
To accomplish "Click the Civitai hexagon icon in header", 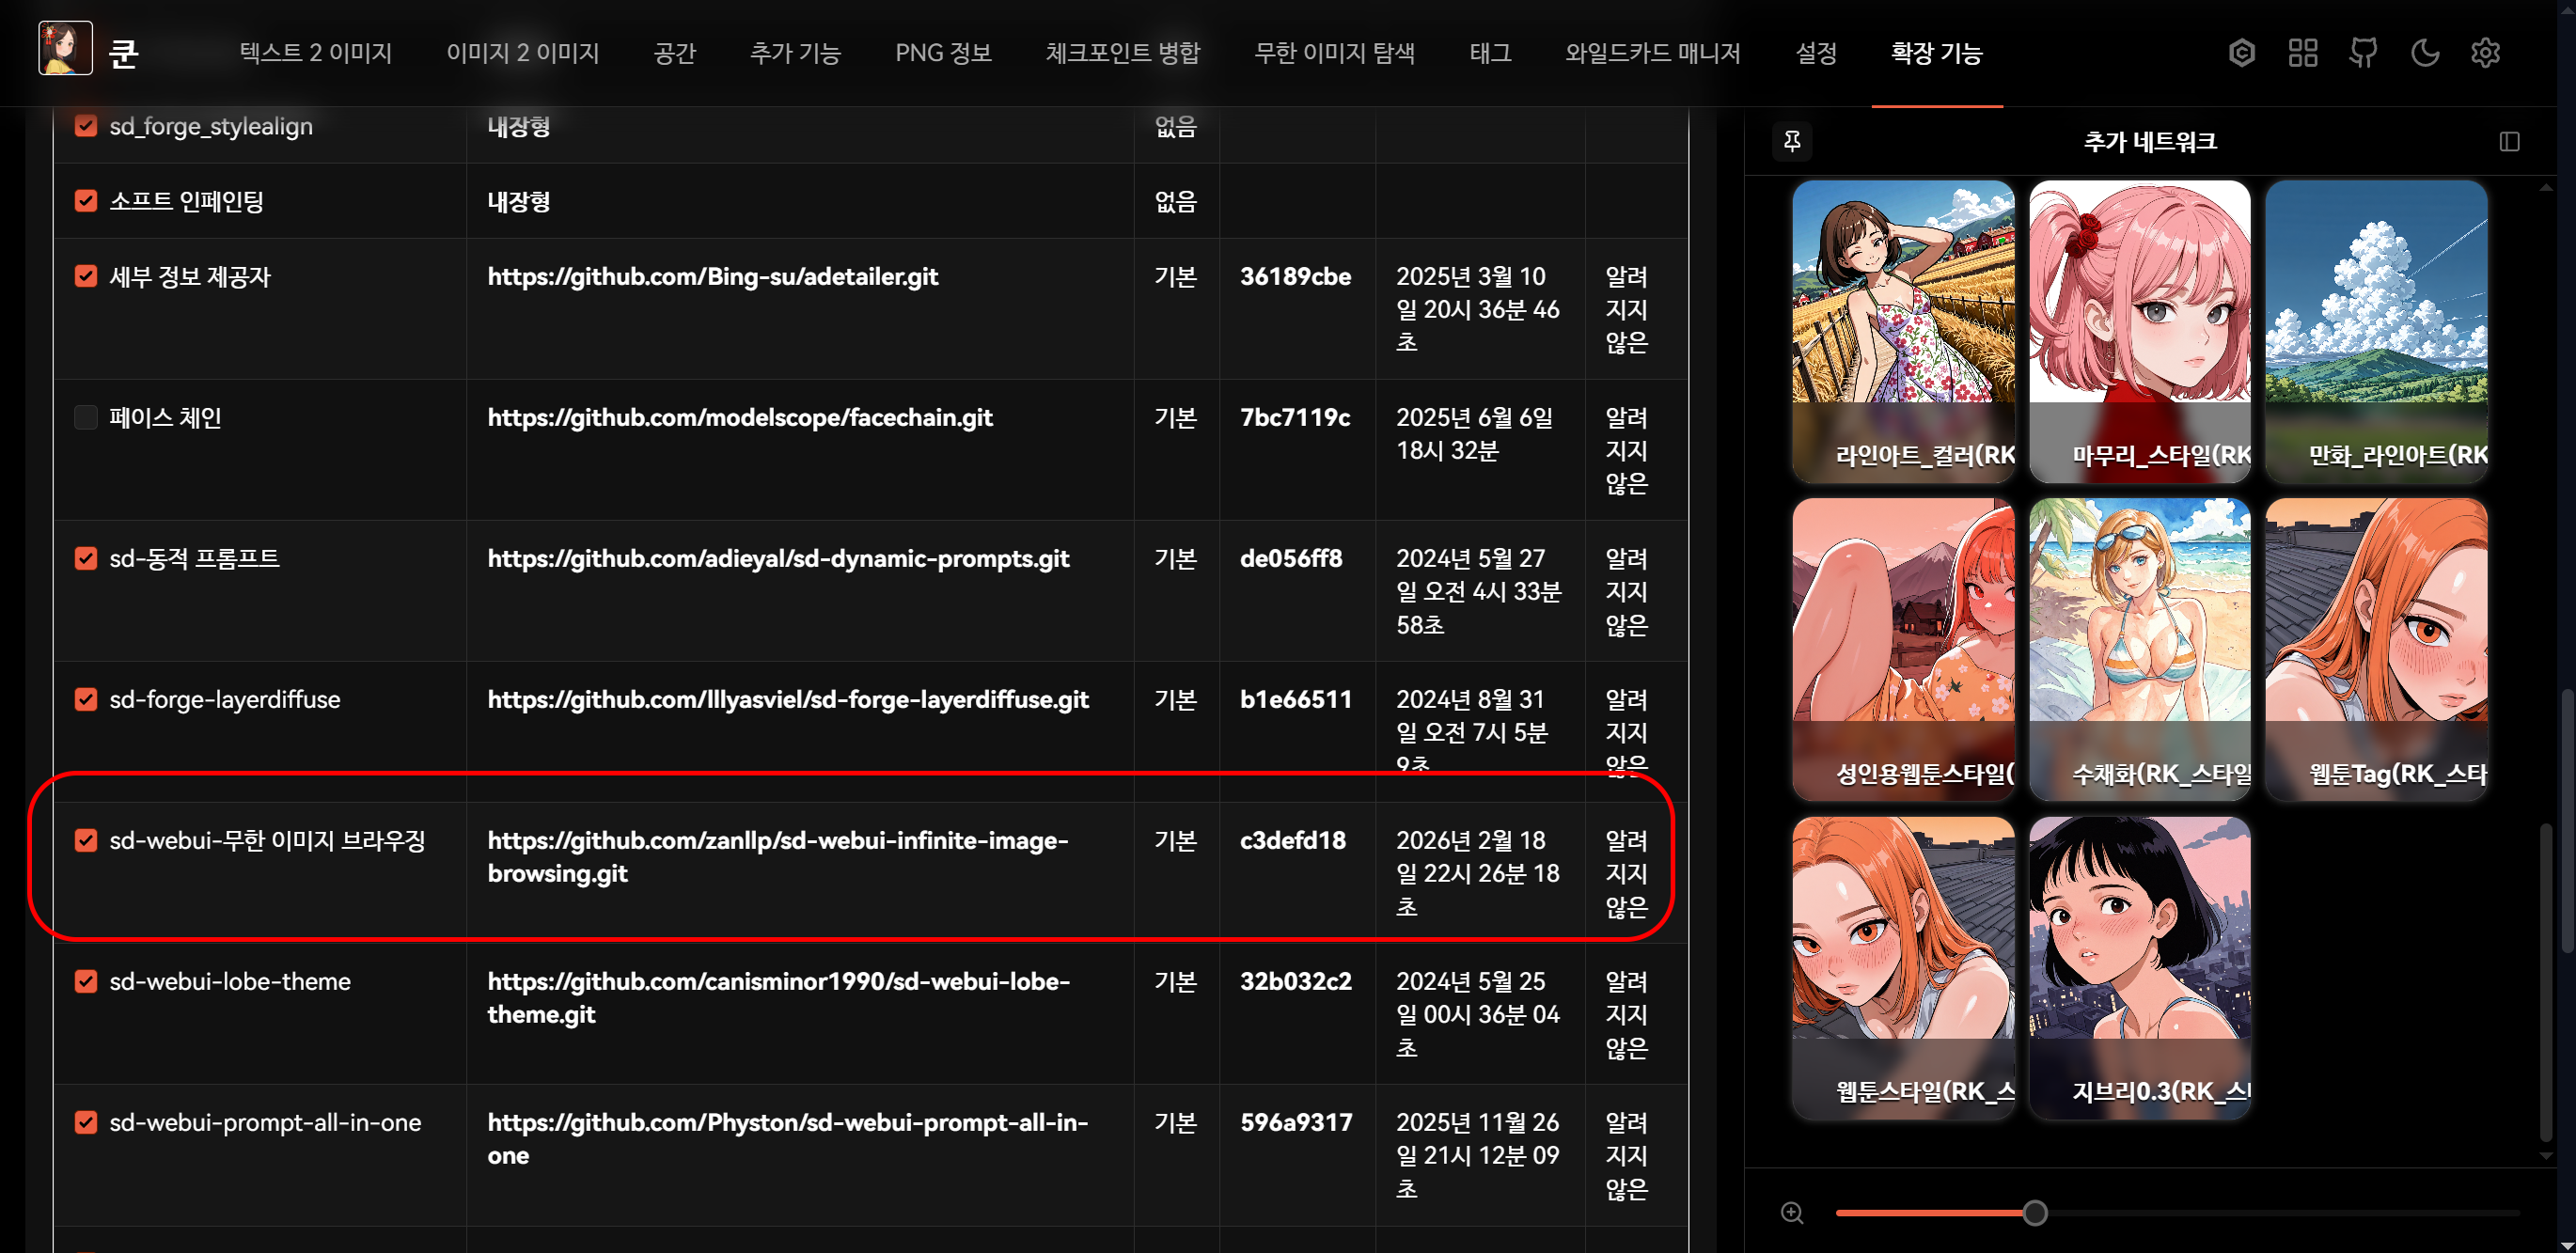I will pos(2241,53).
